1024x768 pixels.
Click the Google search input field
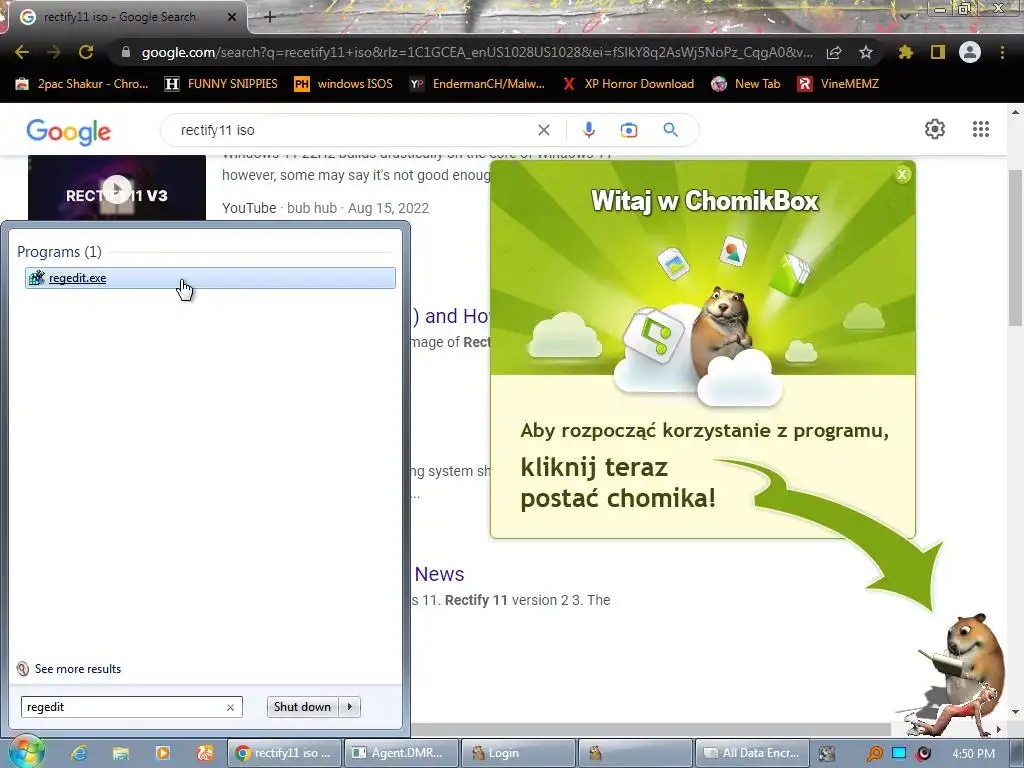(353, 130)
